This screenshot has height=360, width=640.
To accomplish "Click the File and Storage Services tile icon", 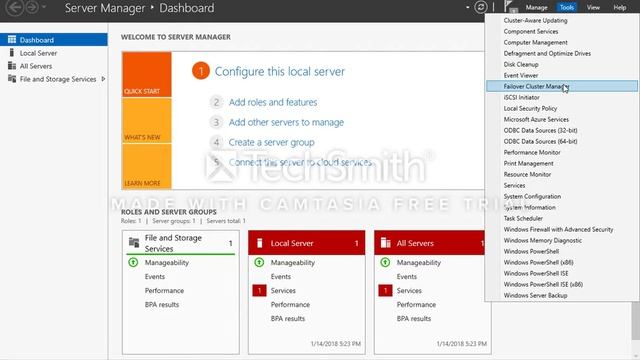I will [x=134, y=242].
